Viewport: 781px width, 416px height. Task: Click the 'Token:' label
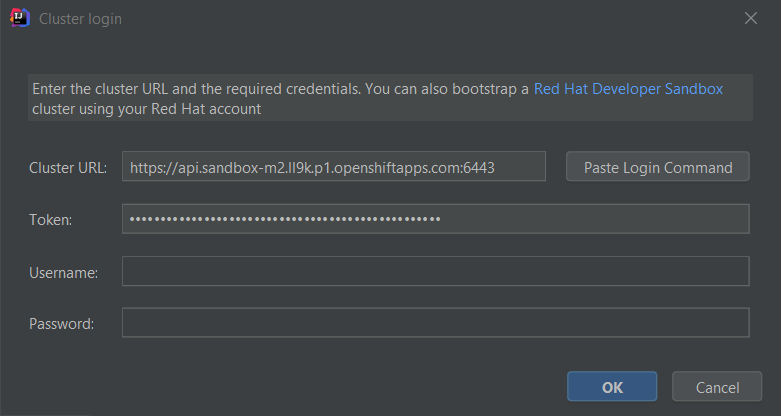(50, 220)
